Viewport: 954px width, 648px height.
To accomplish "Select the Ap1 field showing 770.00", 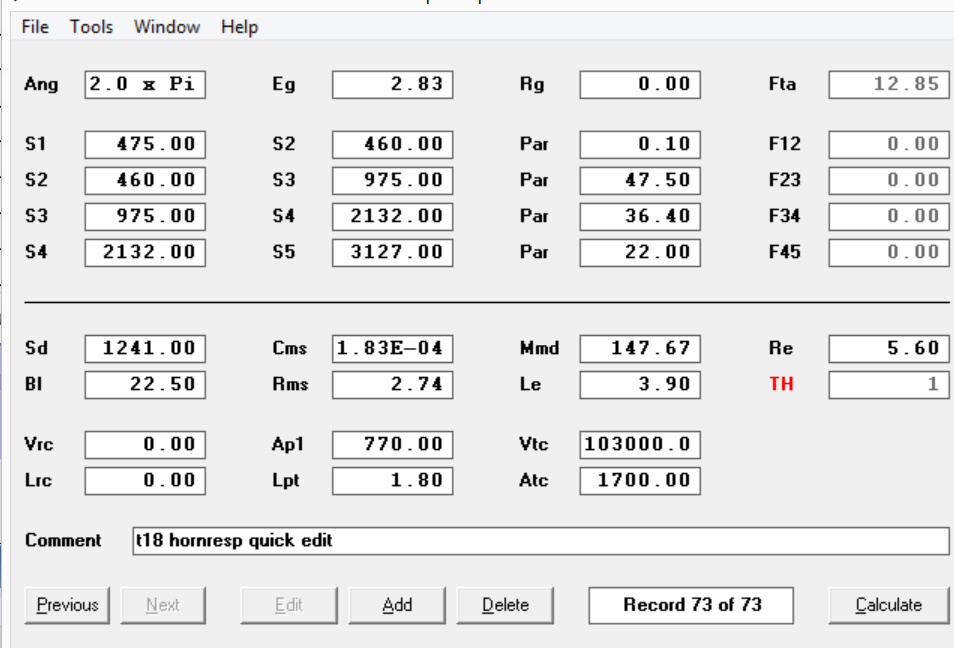I will click(392, 445).
